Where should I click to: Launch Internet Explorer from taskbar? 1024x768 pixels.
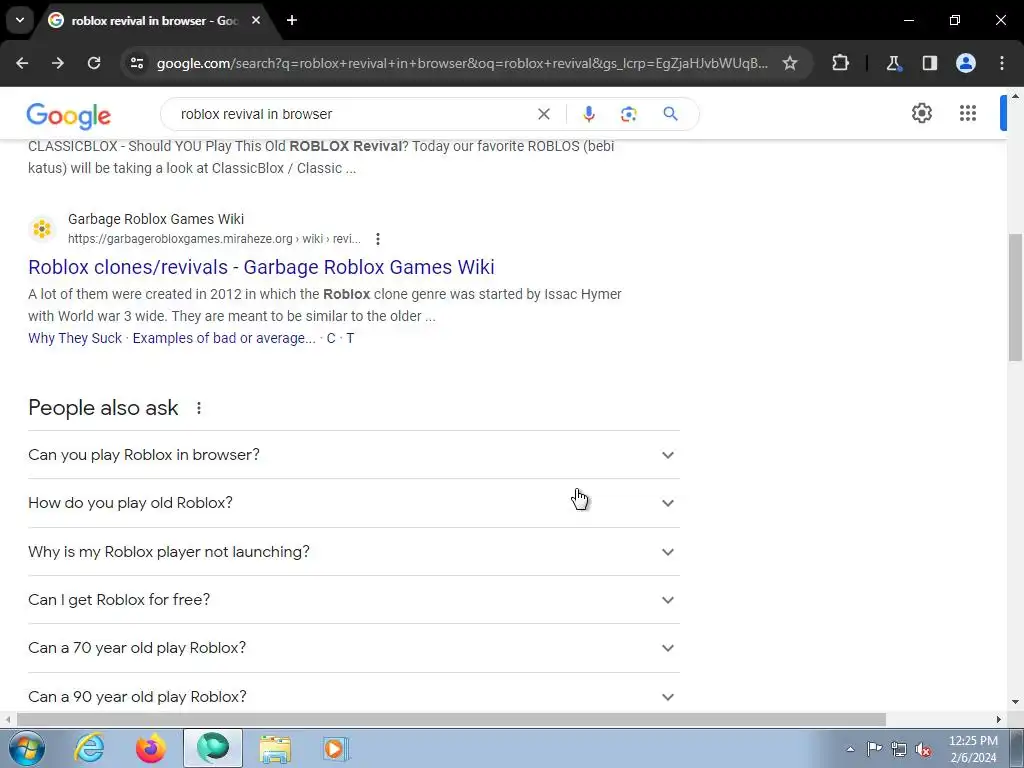89,748
